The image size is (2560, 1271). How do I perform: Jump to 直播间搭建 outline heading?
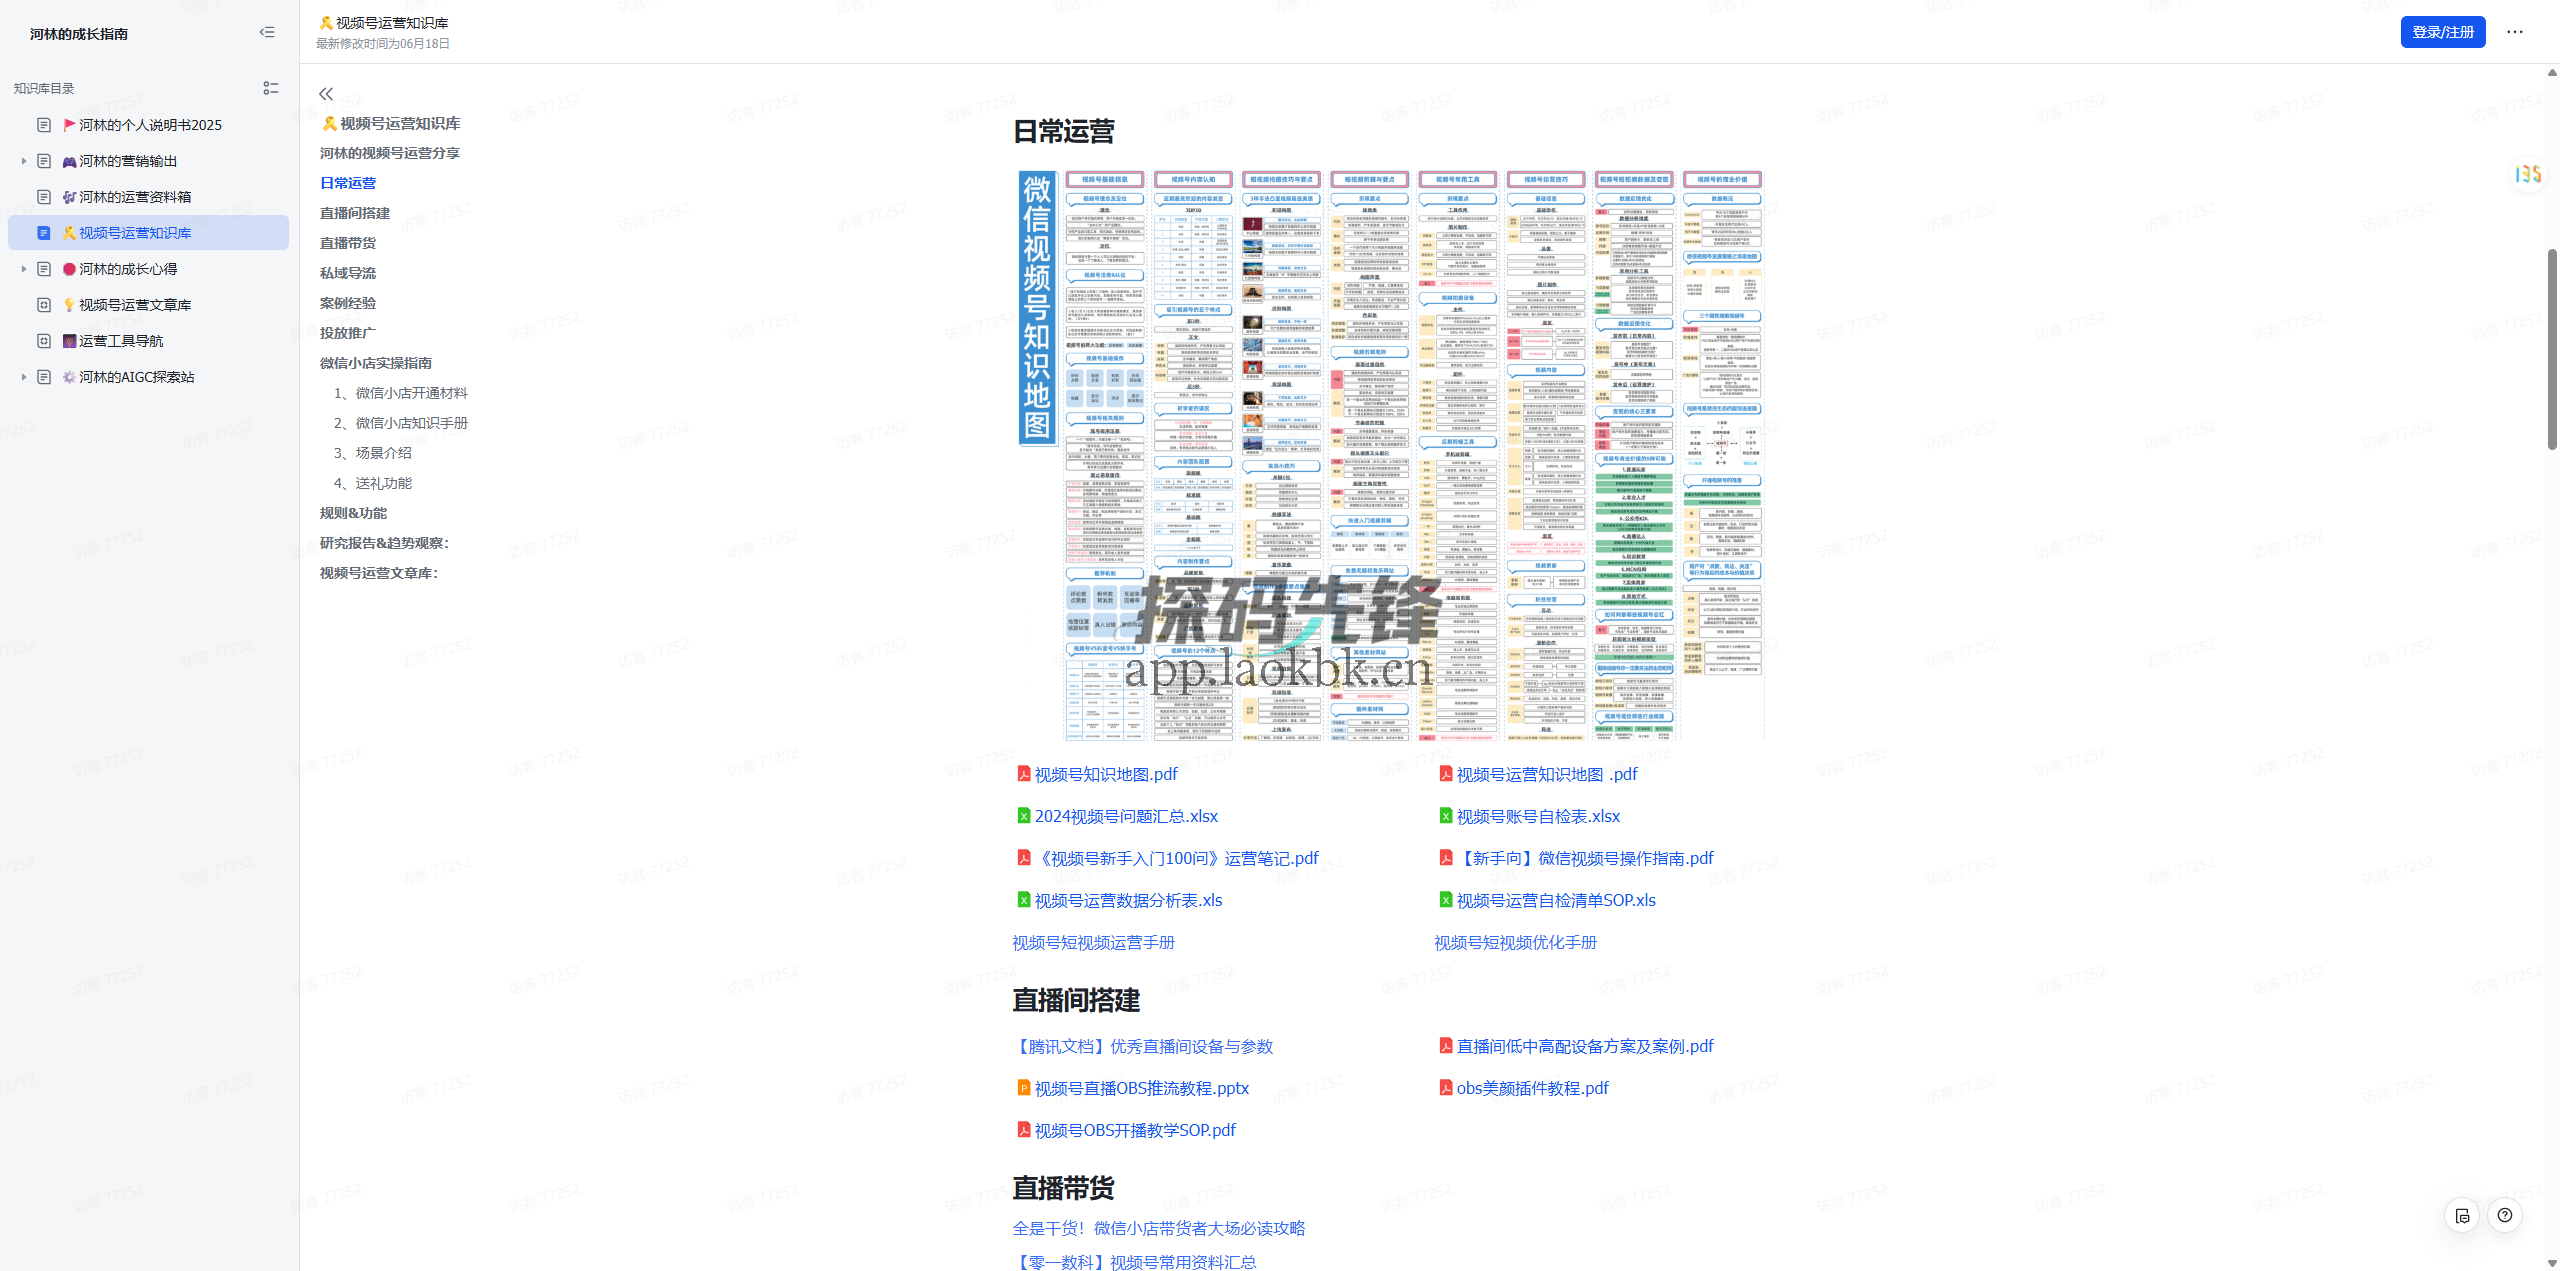[355, 213]
